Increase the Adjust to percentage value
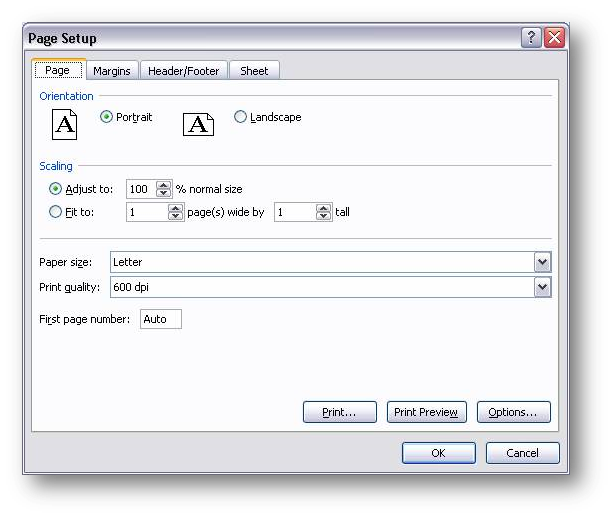612x517 pixels. pyautogui.click(x=164, y=185)
